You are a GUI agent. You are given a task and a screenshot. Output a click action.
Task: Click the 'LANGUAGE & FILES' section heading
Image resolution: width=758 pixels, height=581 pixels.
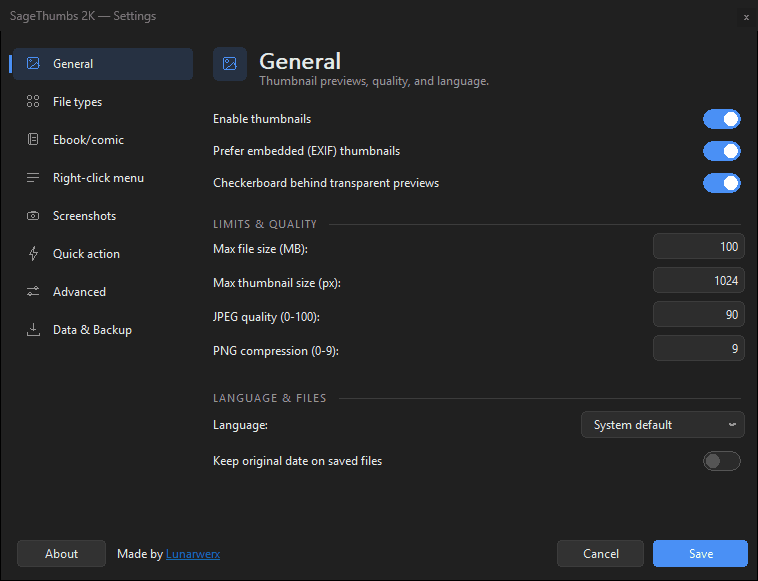tap(270, 398)
